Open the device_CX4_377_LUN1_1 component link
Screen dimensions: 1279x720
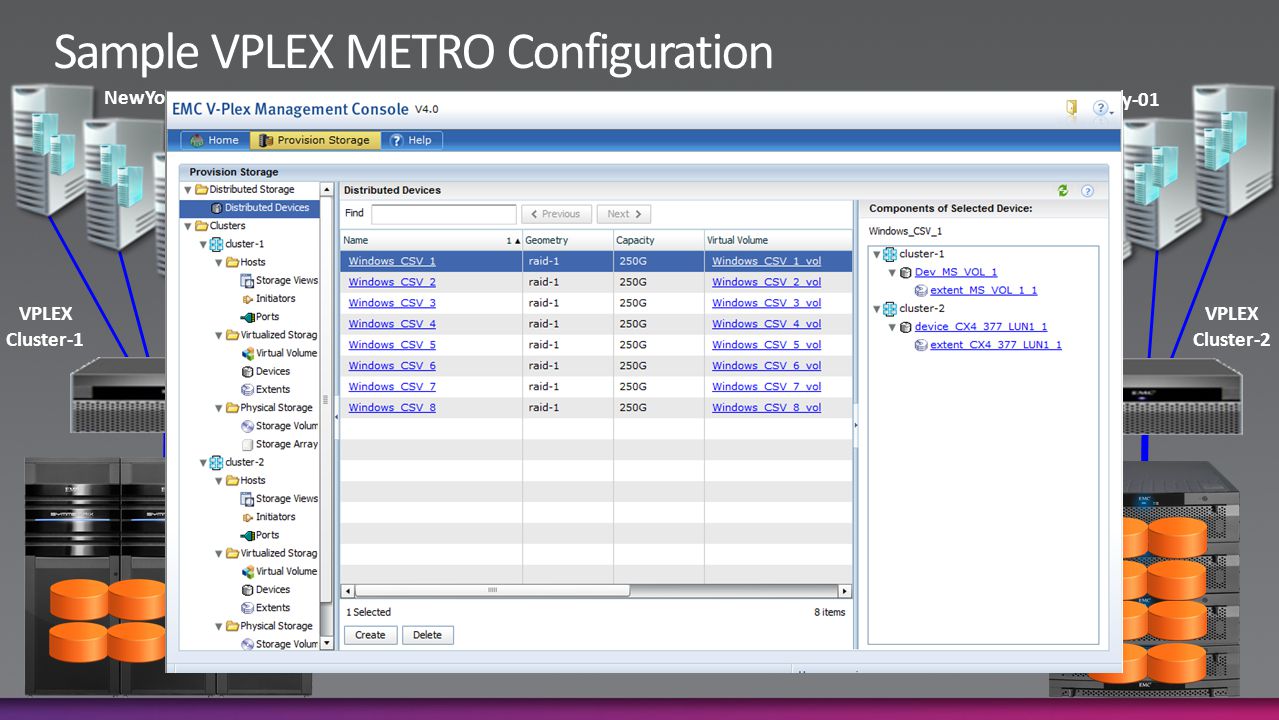(x=981, y=327)
